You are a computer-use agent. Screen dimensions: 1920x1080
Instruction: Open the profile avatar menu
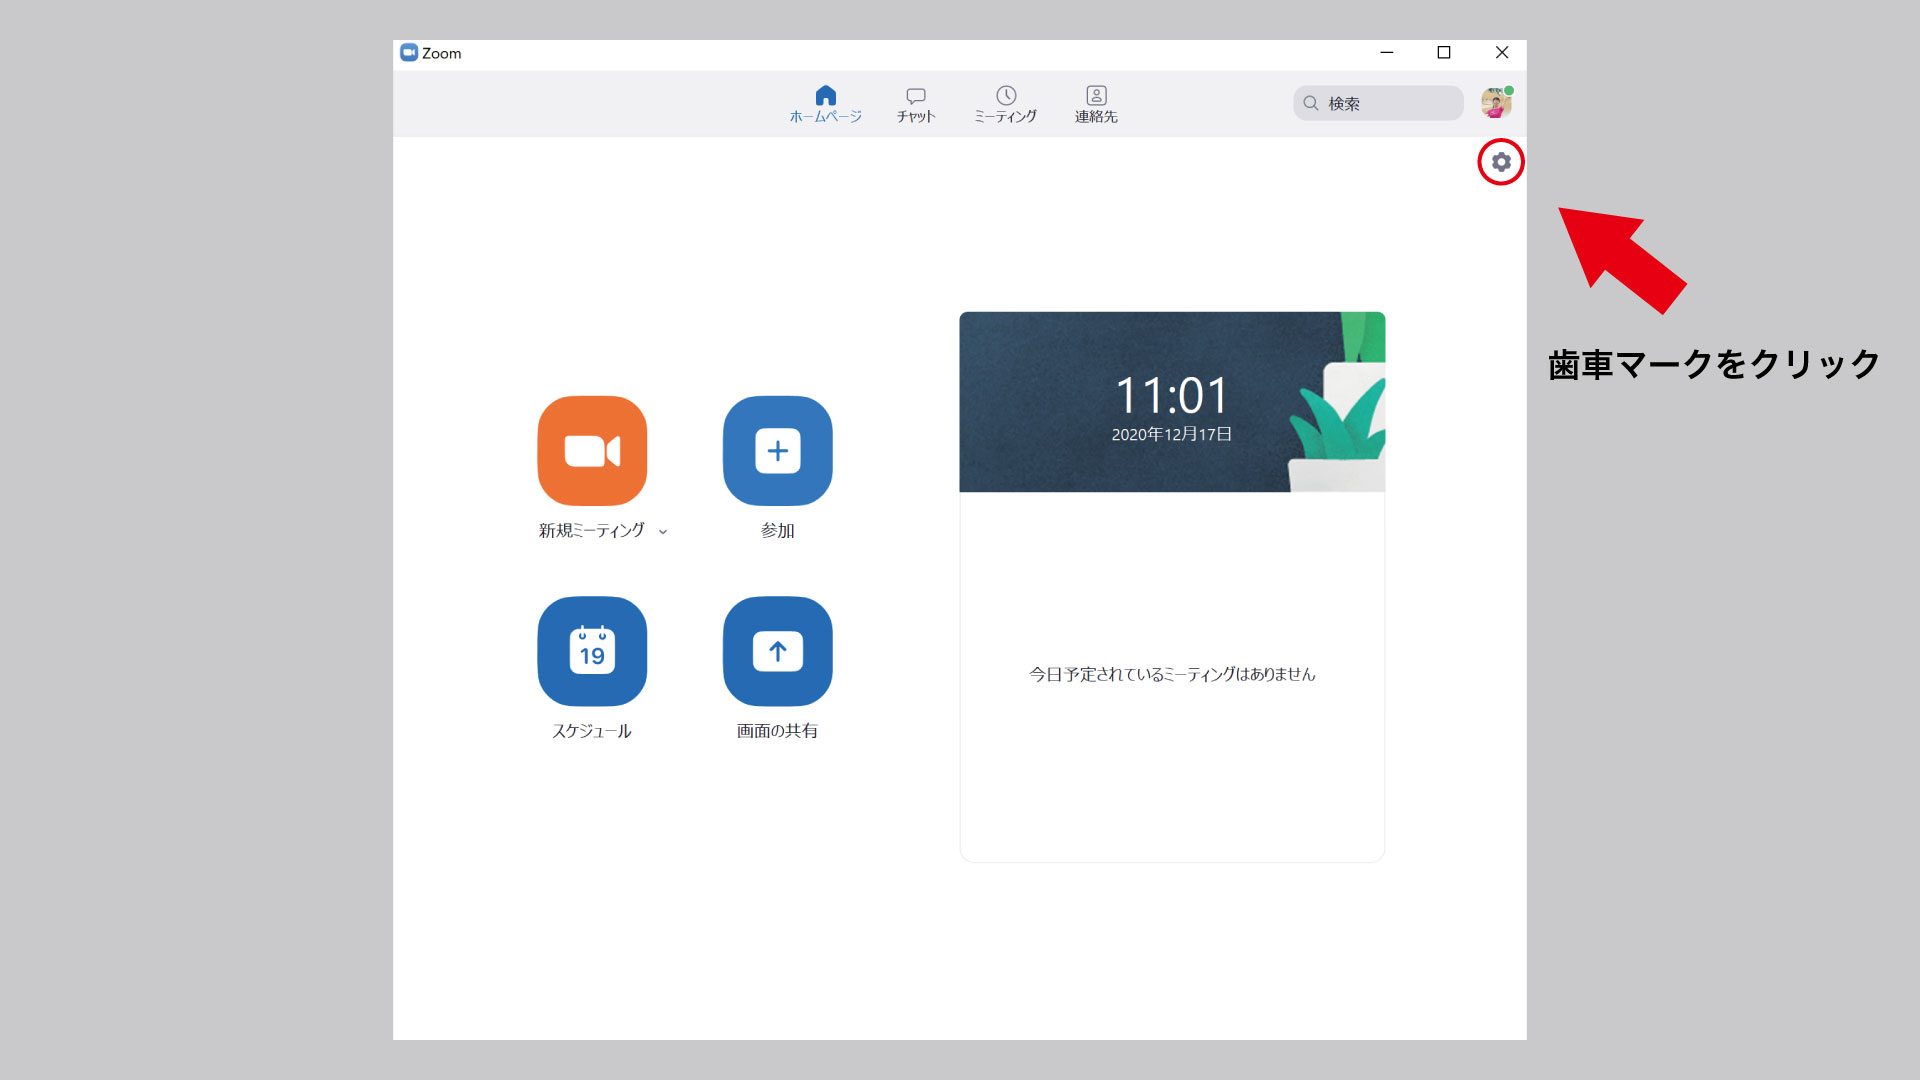(1496, 103)
